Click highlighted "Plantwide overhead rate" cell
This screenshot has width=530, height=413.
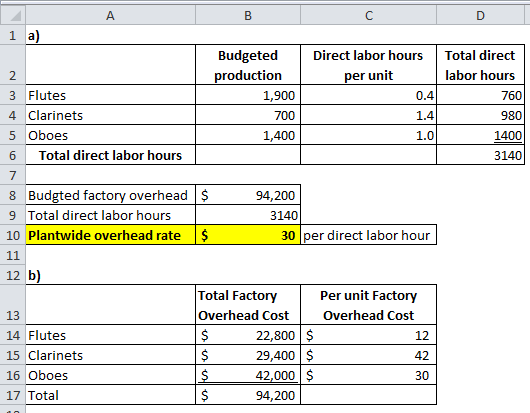tap(111, 235)
